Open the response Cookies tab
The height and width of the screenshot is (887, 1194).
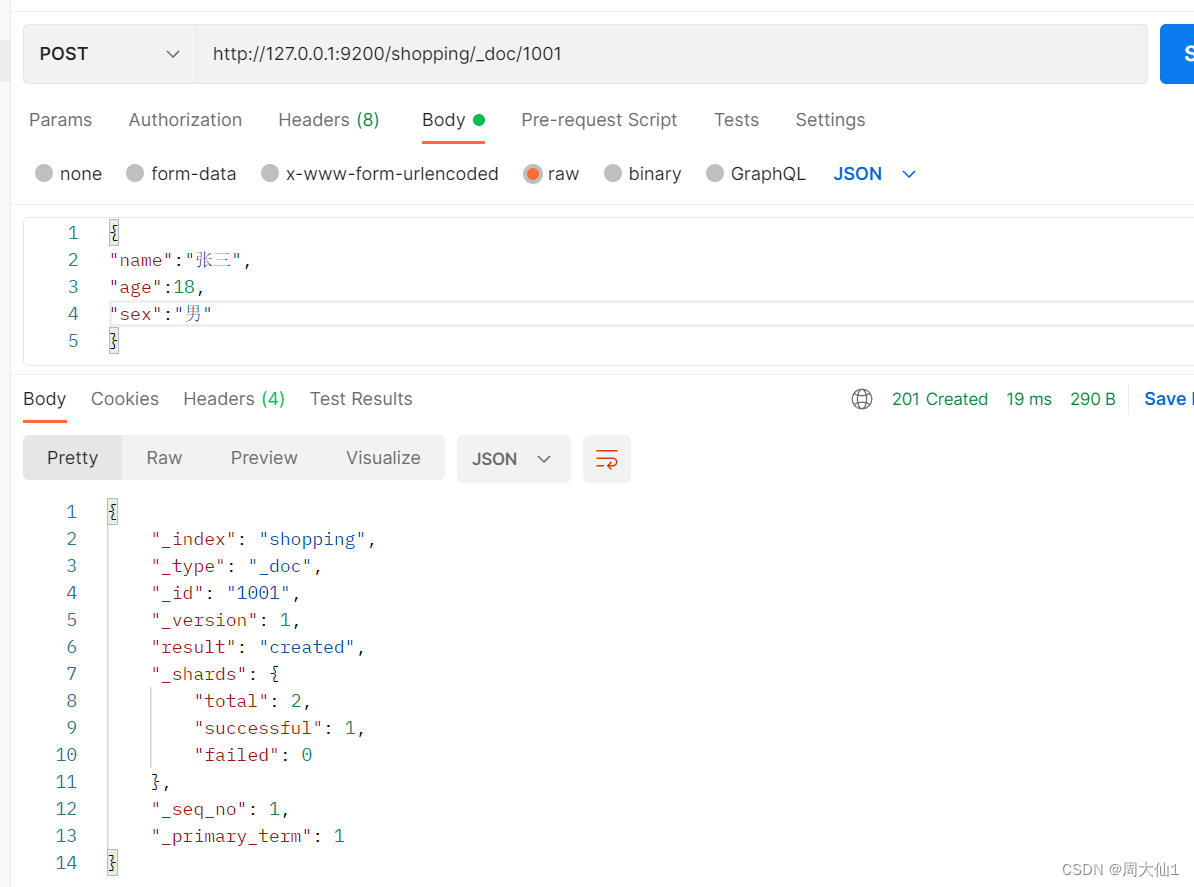125,399
